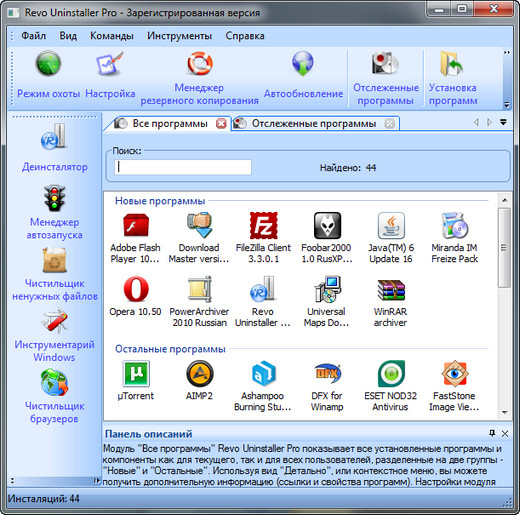
Task: Show previous tab with left arrow
Action: [x=476, y=122]
